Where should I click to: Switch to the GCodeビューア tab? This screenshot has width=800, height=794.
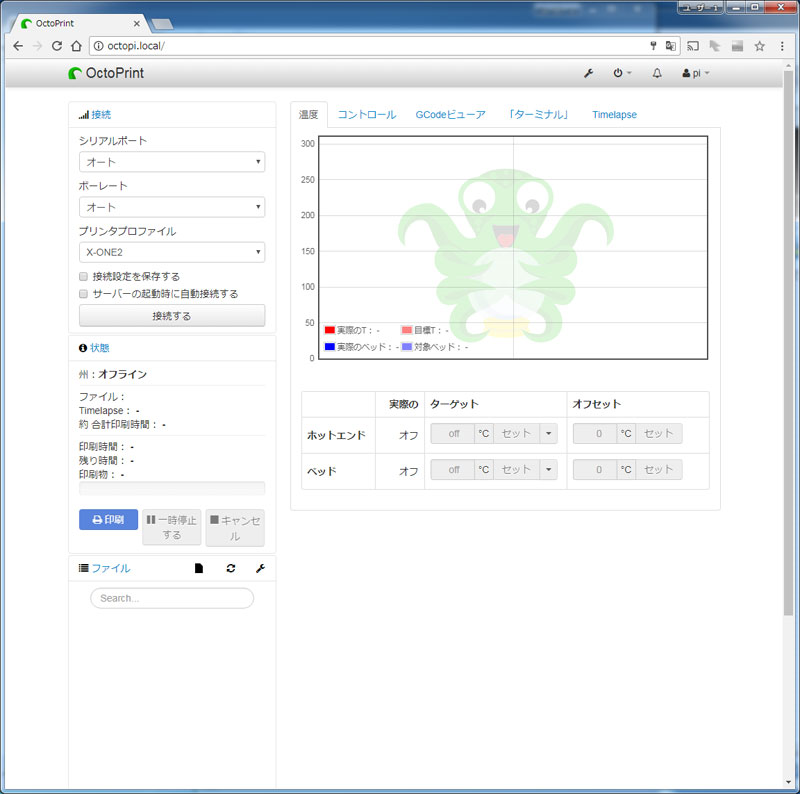[x=451, y=115]
